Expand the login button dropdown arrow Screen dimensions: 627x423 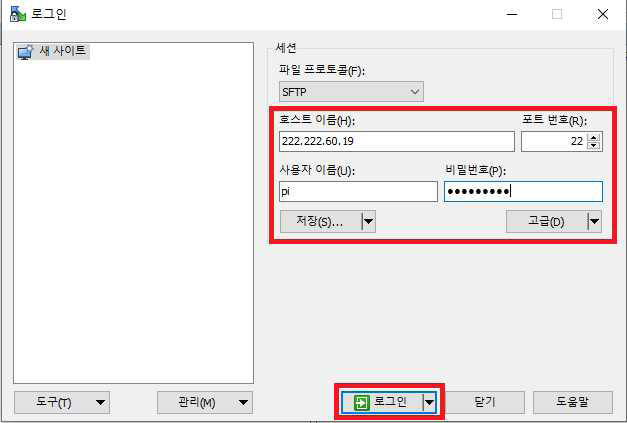point(429,402)
